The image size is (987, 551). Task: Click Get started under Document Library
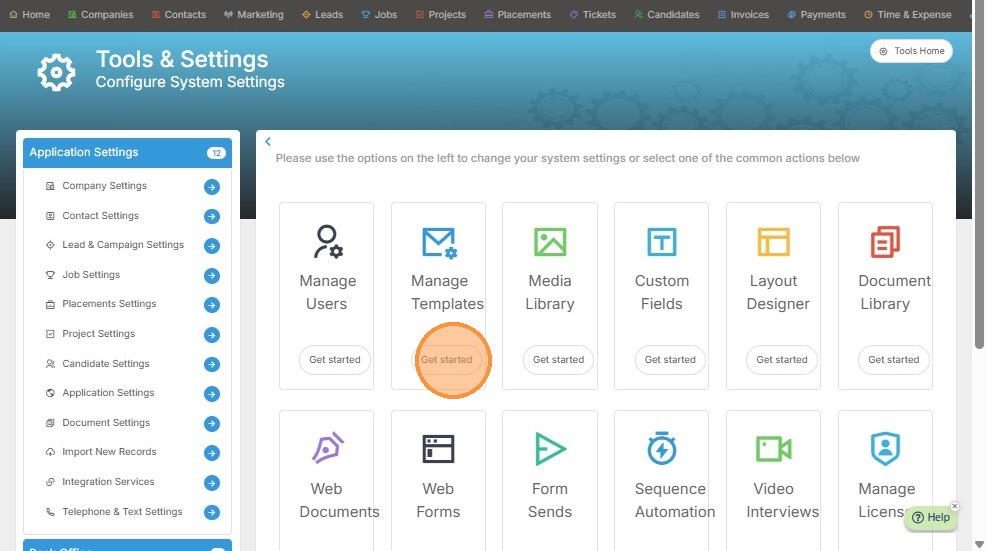tap(894, 360)
